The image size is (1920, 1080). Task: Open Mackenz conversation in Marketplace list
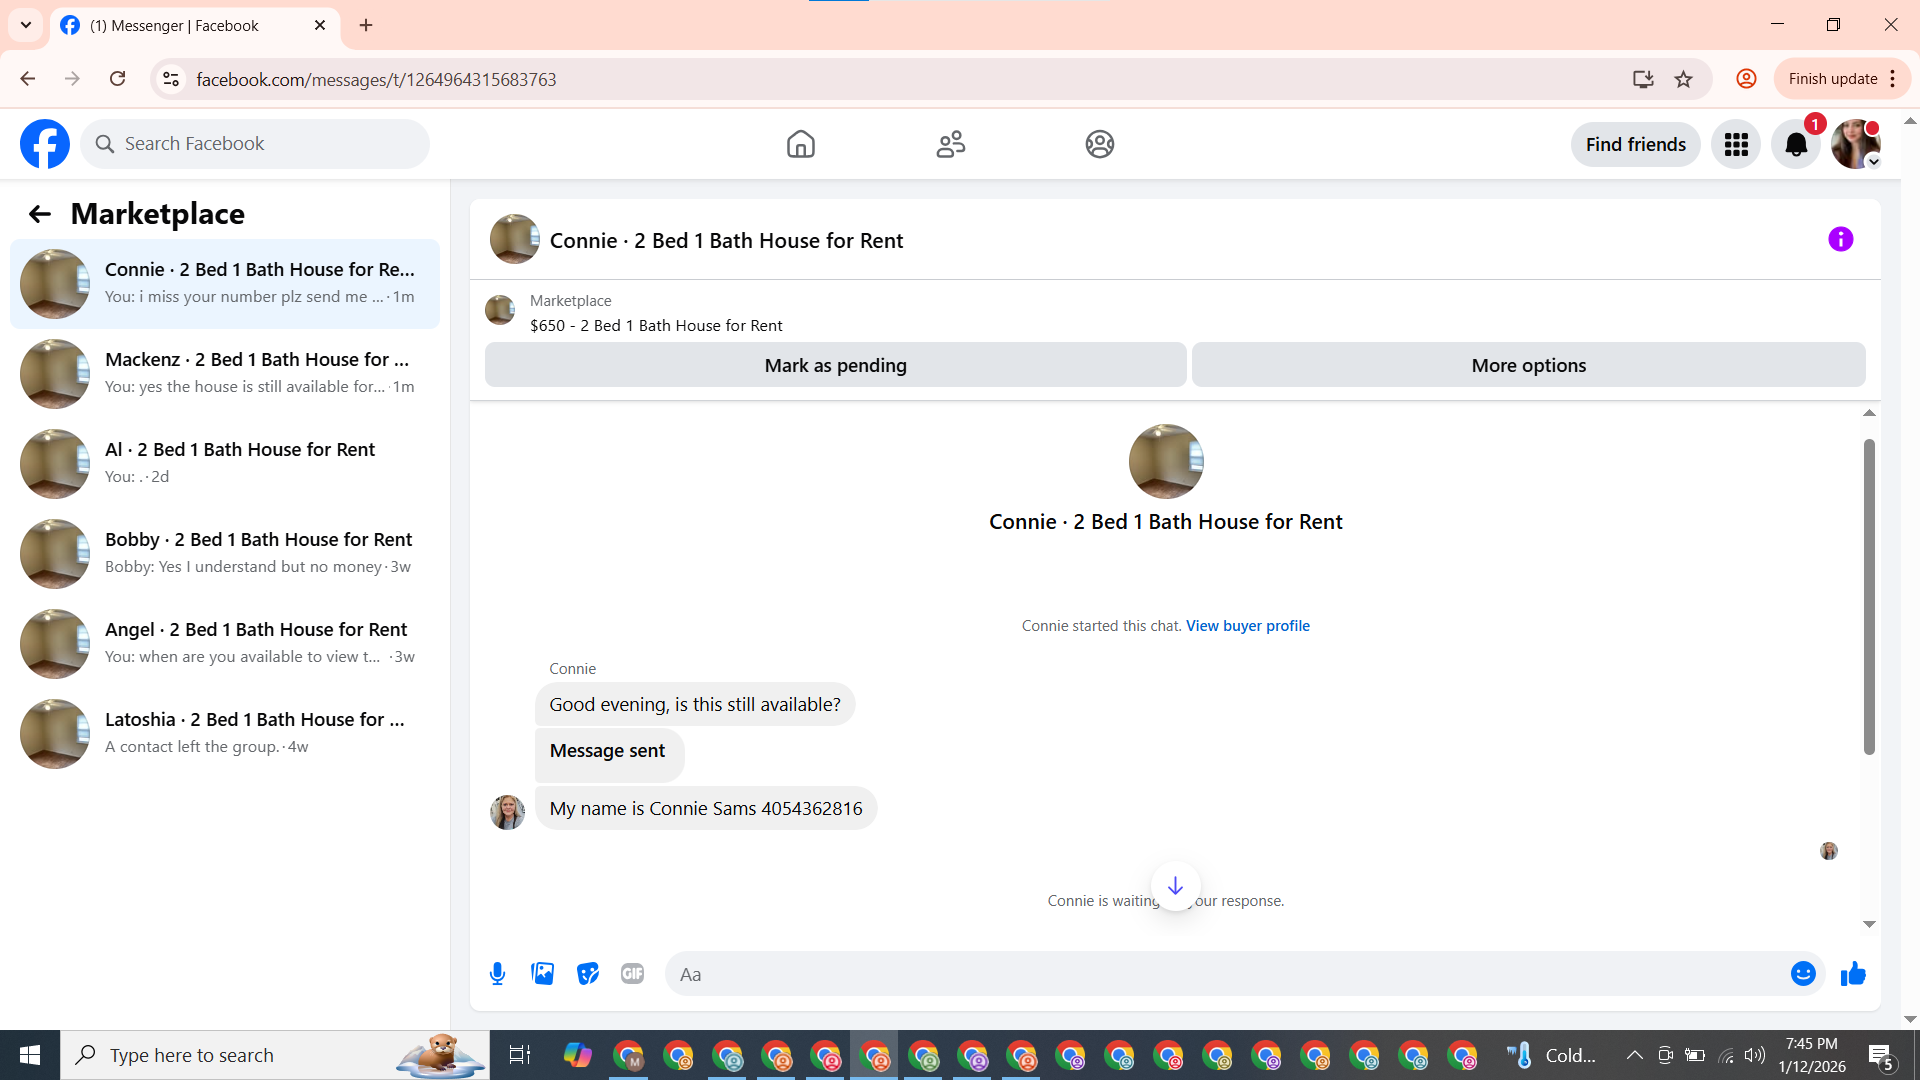[225, 373]
